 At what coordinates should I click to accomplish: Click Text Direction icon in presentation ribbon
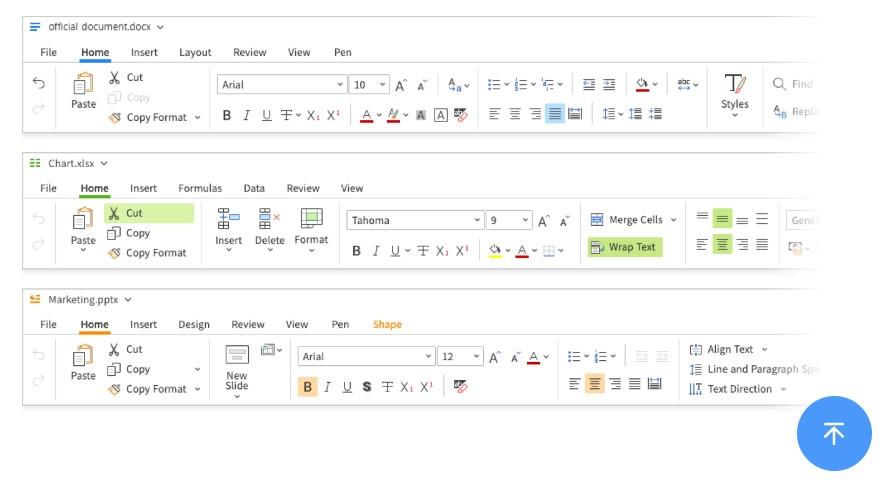695,389
